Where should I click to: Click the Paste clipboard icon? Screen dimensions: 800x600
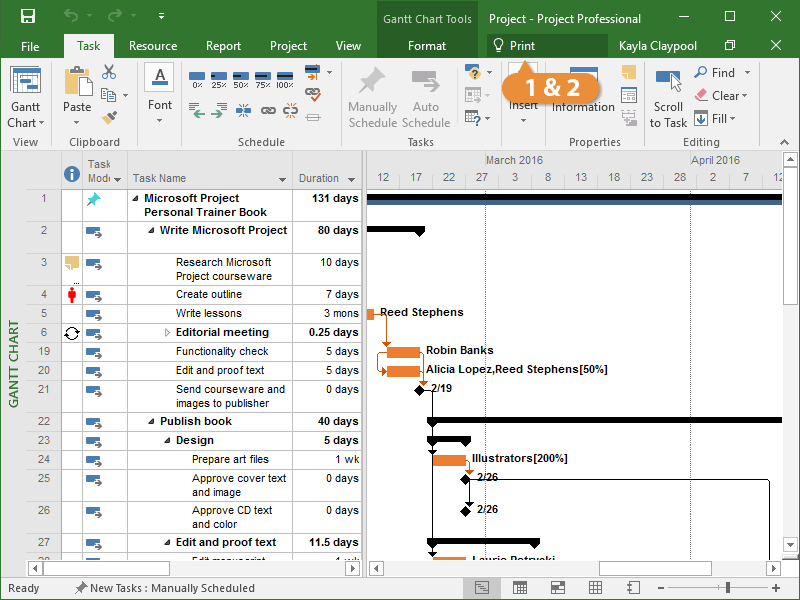(77, 84)
